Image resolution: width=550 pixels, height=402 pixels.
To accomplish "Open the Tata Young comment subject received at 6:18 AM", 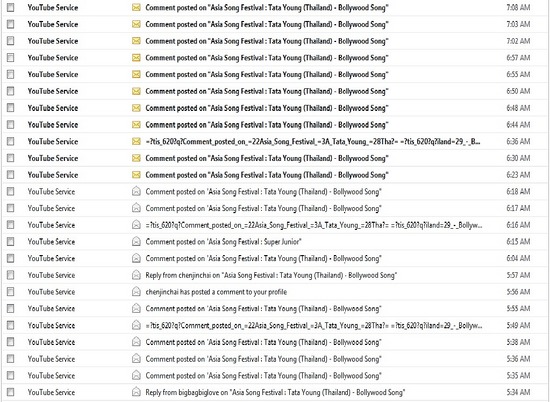I will [263, 192].
